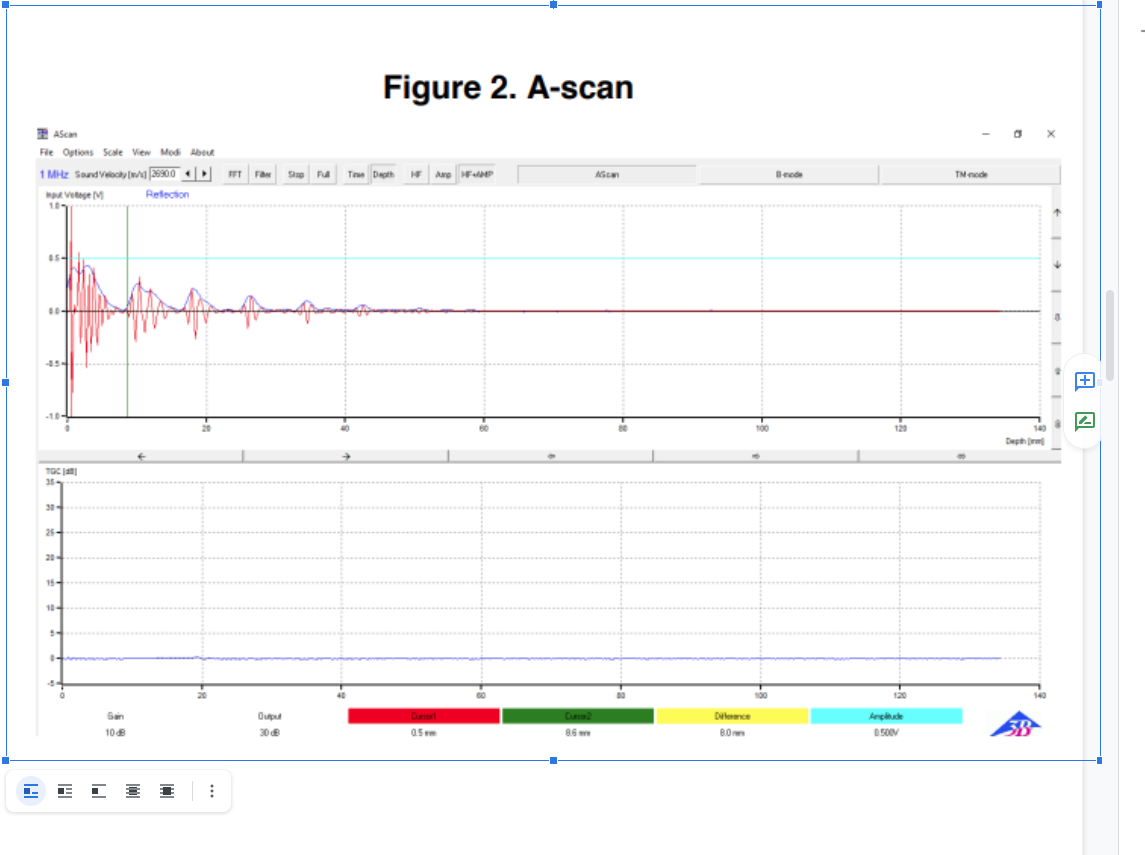Viewport: 1145px width, 855px height.
Task: Open the Modi menu in AScan
Action: [170, 152]
